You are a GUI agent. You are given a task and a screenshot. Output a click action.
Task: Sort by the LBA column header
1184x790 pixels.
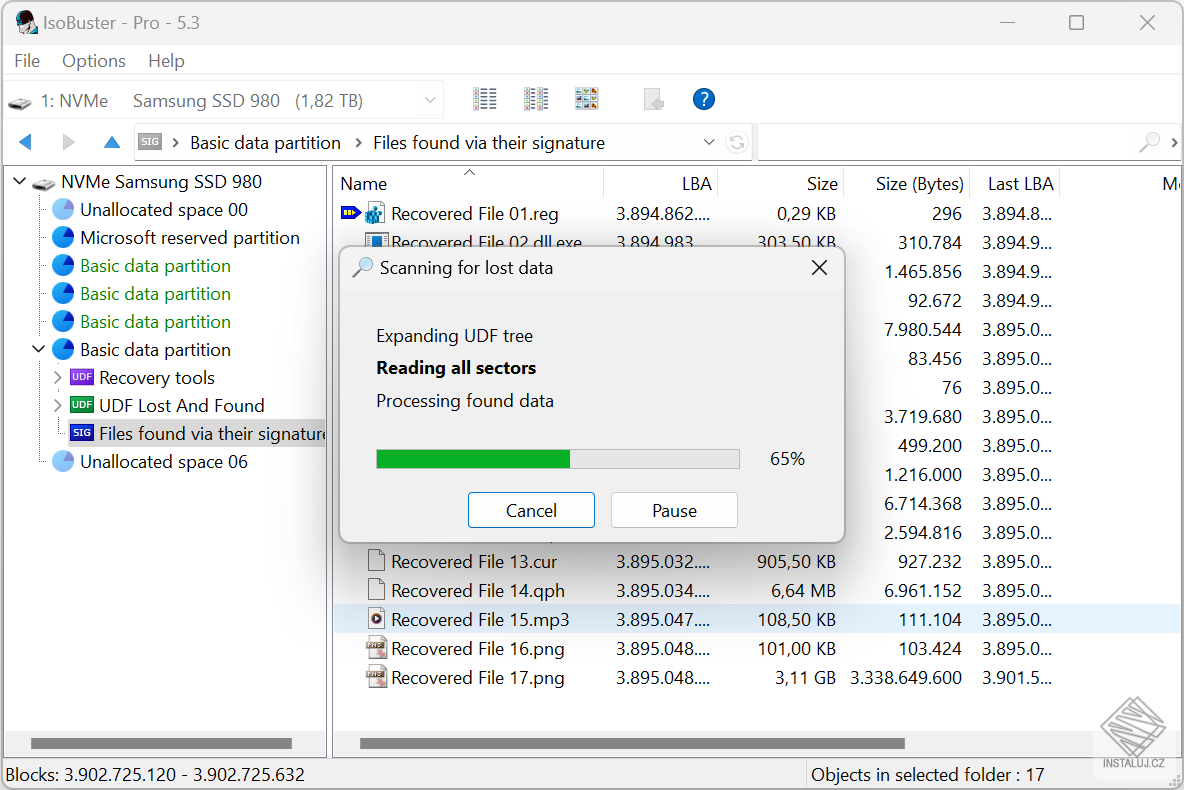pos(696,184)
